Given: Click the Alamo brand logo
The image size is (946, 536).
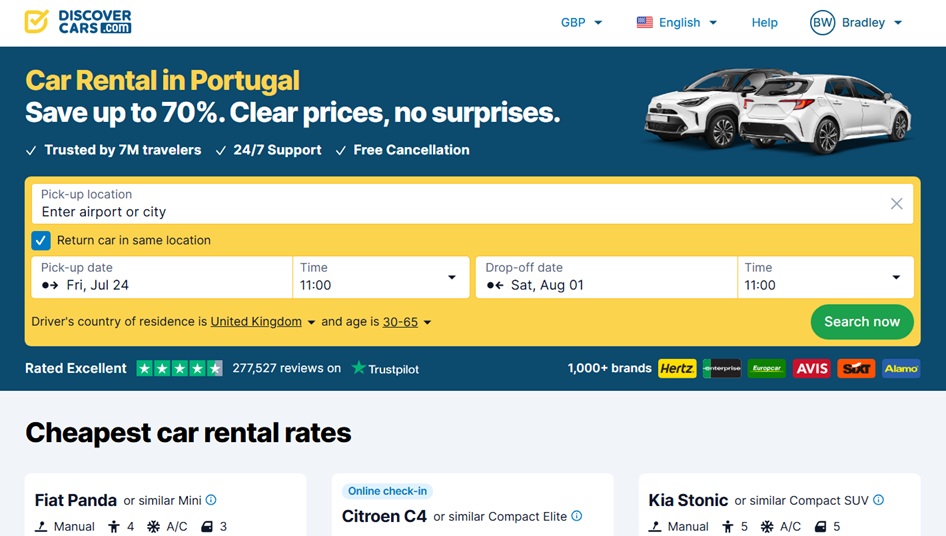Looking at the screenshot, I should pyautogui.click(x=901, y=368).
